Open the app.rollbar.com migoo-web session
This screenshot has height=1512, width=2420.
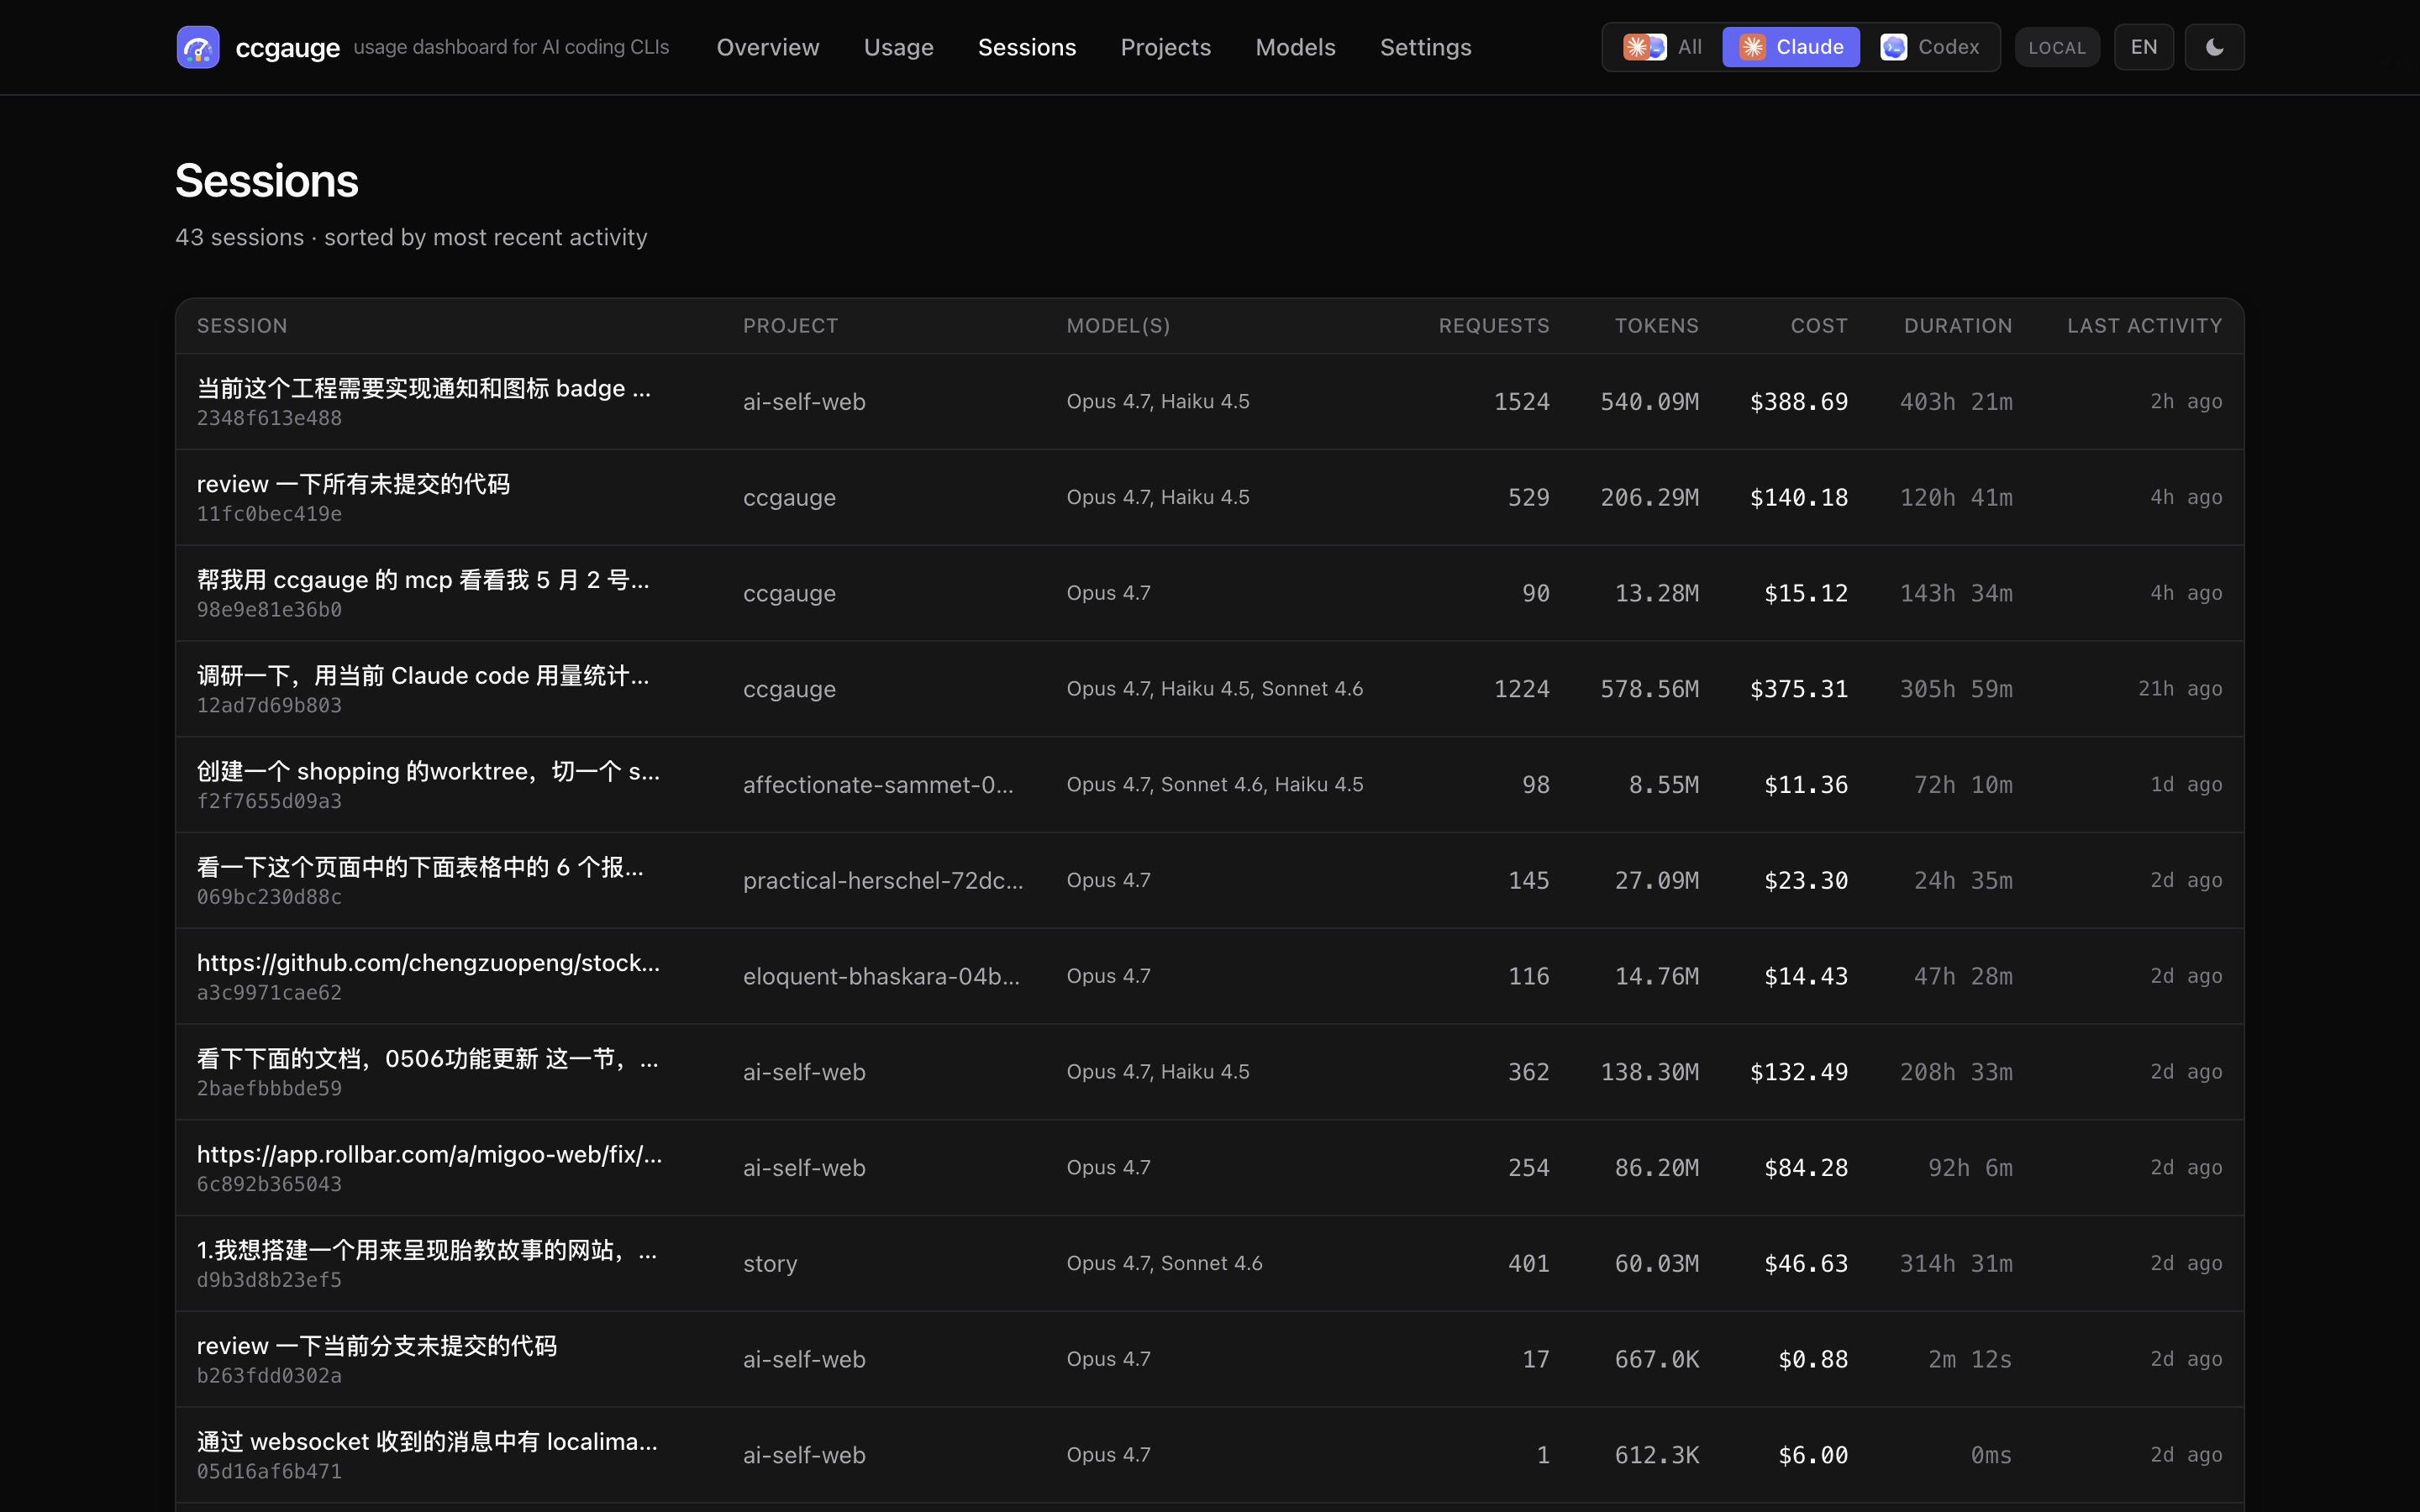point(1209,1168)
